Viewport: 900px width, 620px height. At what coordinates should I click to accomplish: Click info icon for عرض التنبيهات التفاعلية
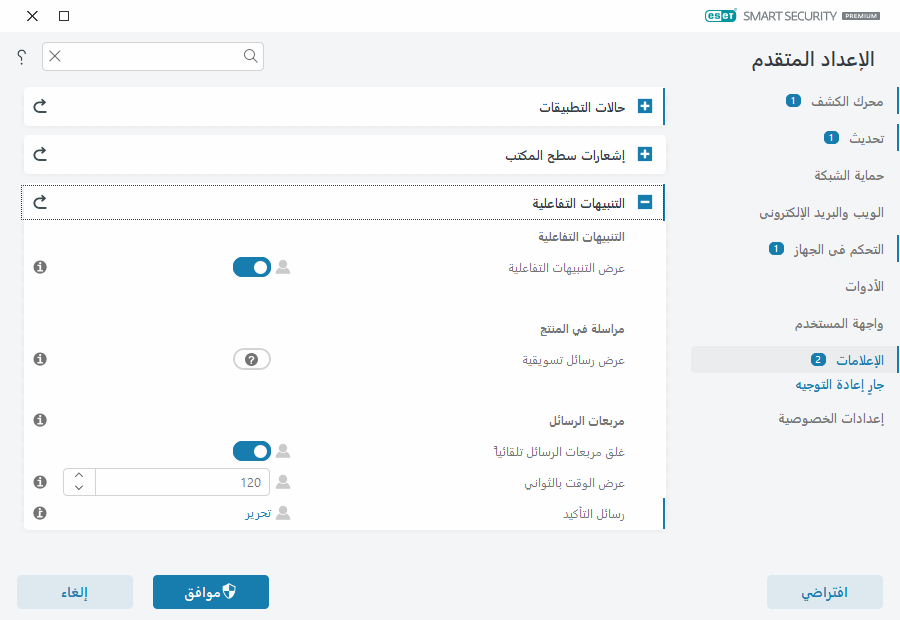coord(40,267)
